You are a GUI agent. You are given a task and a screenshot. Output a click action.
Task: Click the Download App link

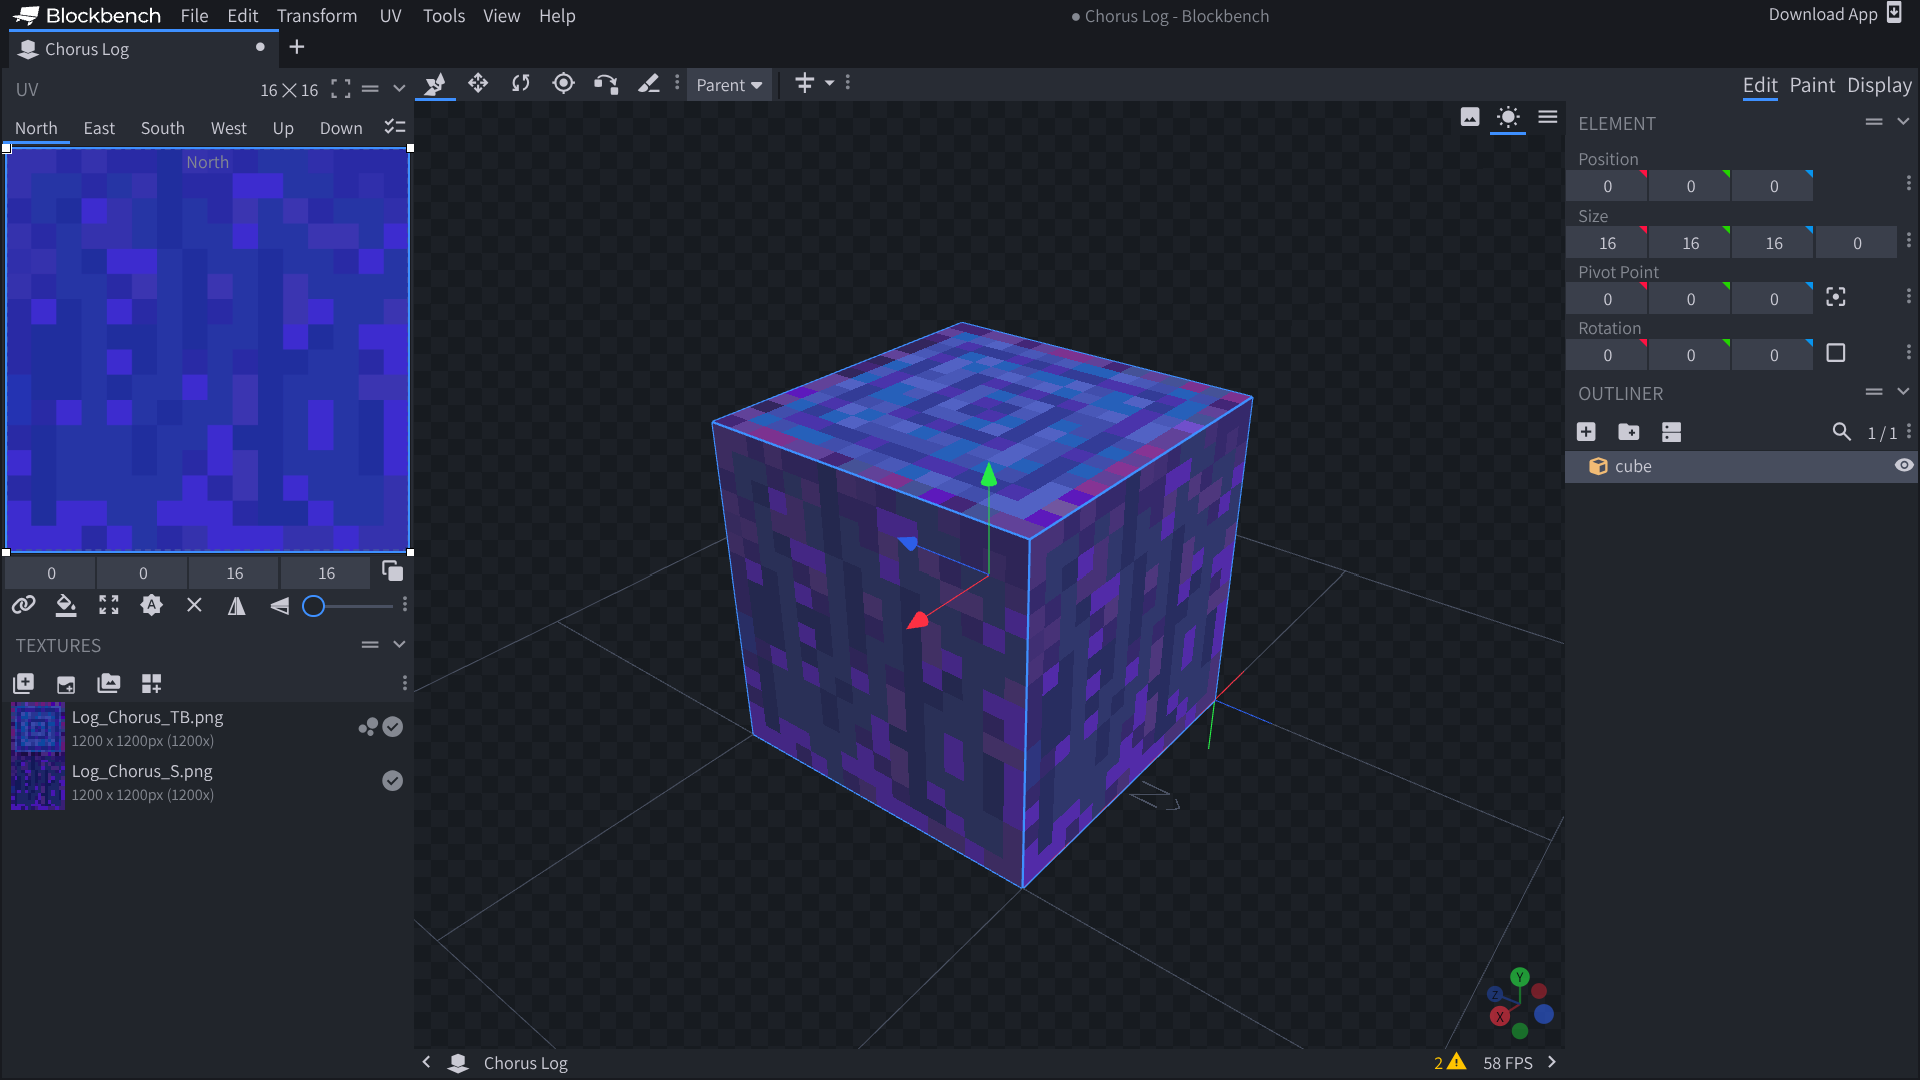(1822, 14)
